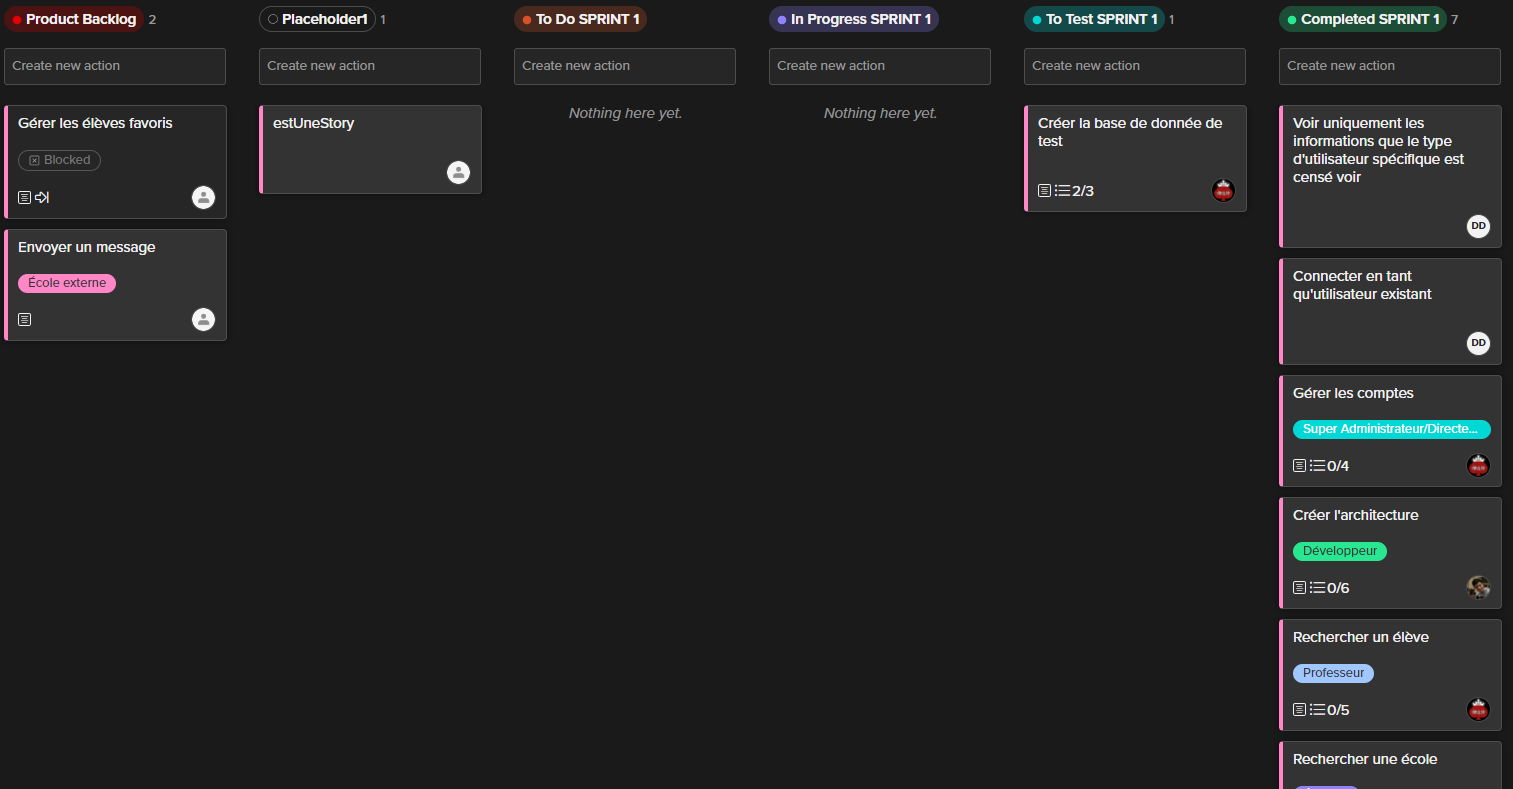
Task: Focus Create new action field under In Progress SPRINT 1
Action: pos(880,66)
